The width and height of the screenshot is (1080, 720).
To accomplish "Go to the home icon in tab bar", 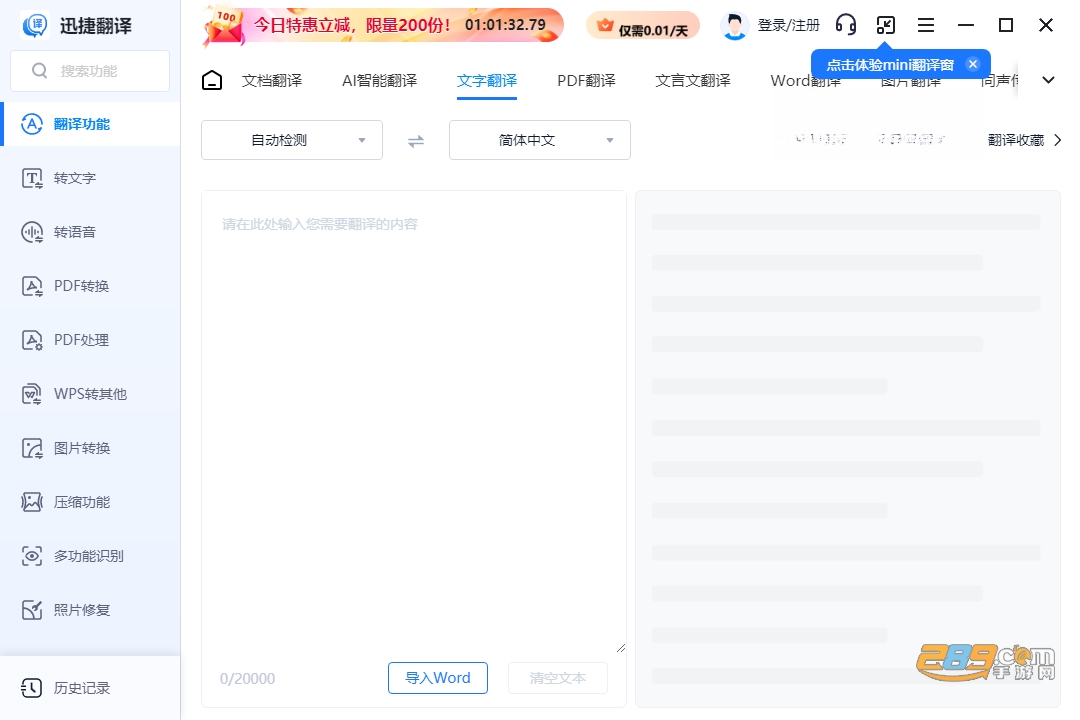I will coord(212,81).
